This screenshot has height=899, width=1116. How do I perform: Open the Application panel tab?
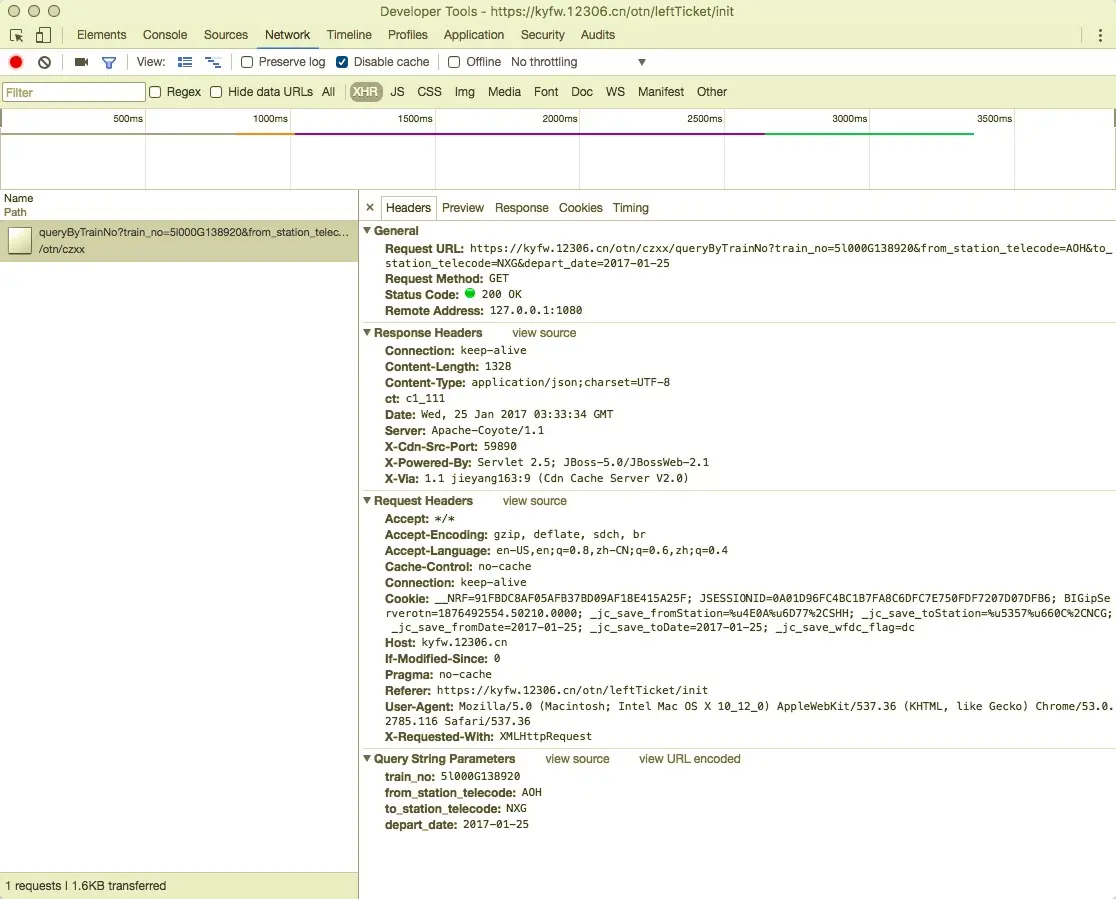473,35
